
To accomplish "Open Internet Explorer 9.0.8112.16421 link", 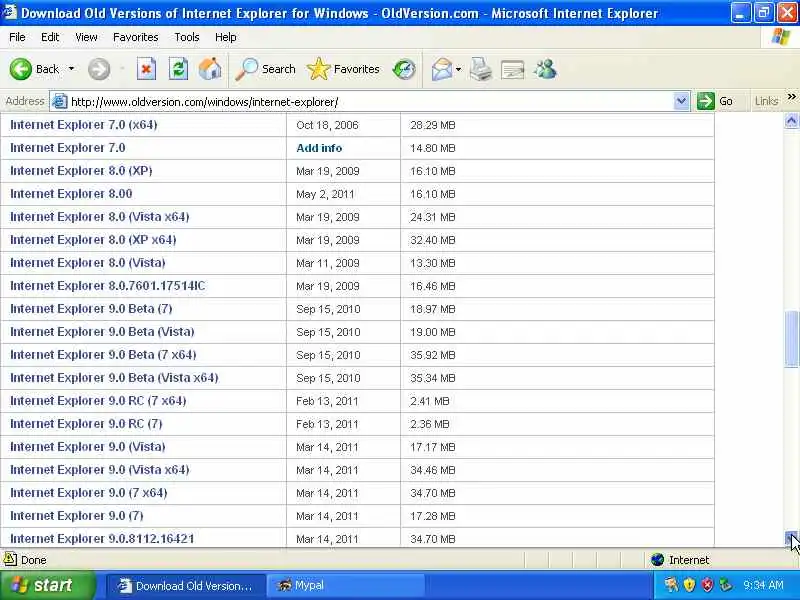I will coord(102,538).
